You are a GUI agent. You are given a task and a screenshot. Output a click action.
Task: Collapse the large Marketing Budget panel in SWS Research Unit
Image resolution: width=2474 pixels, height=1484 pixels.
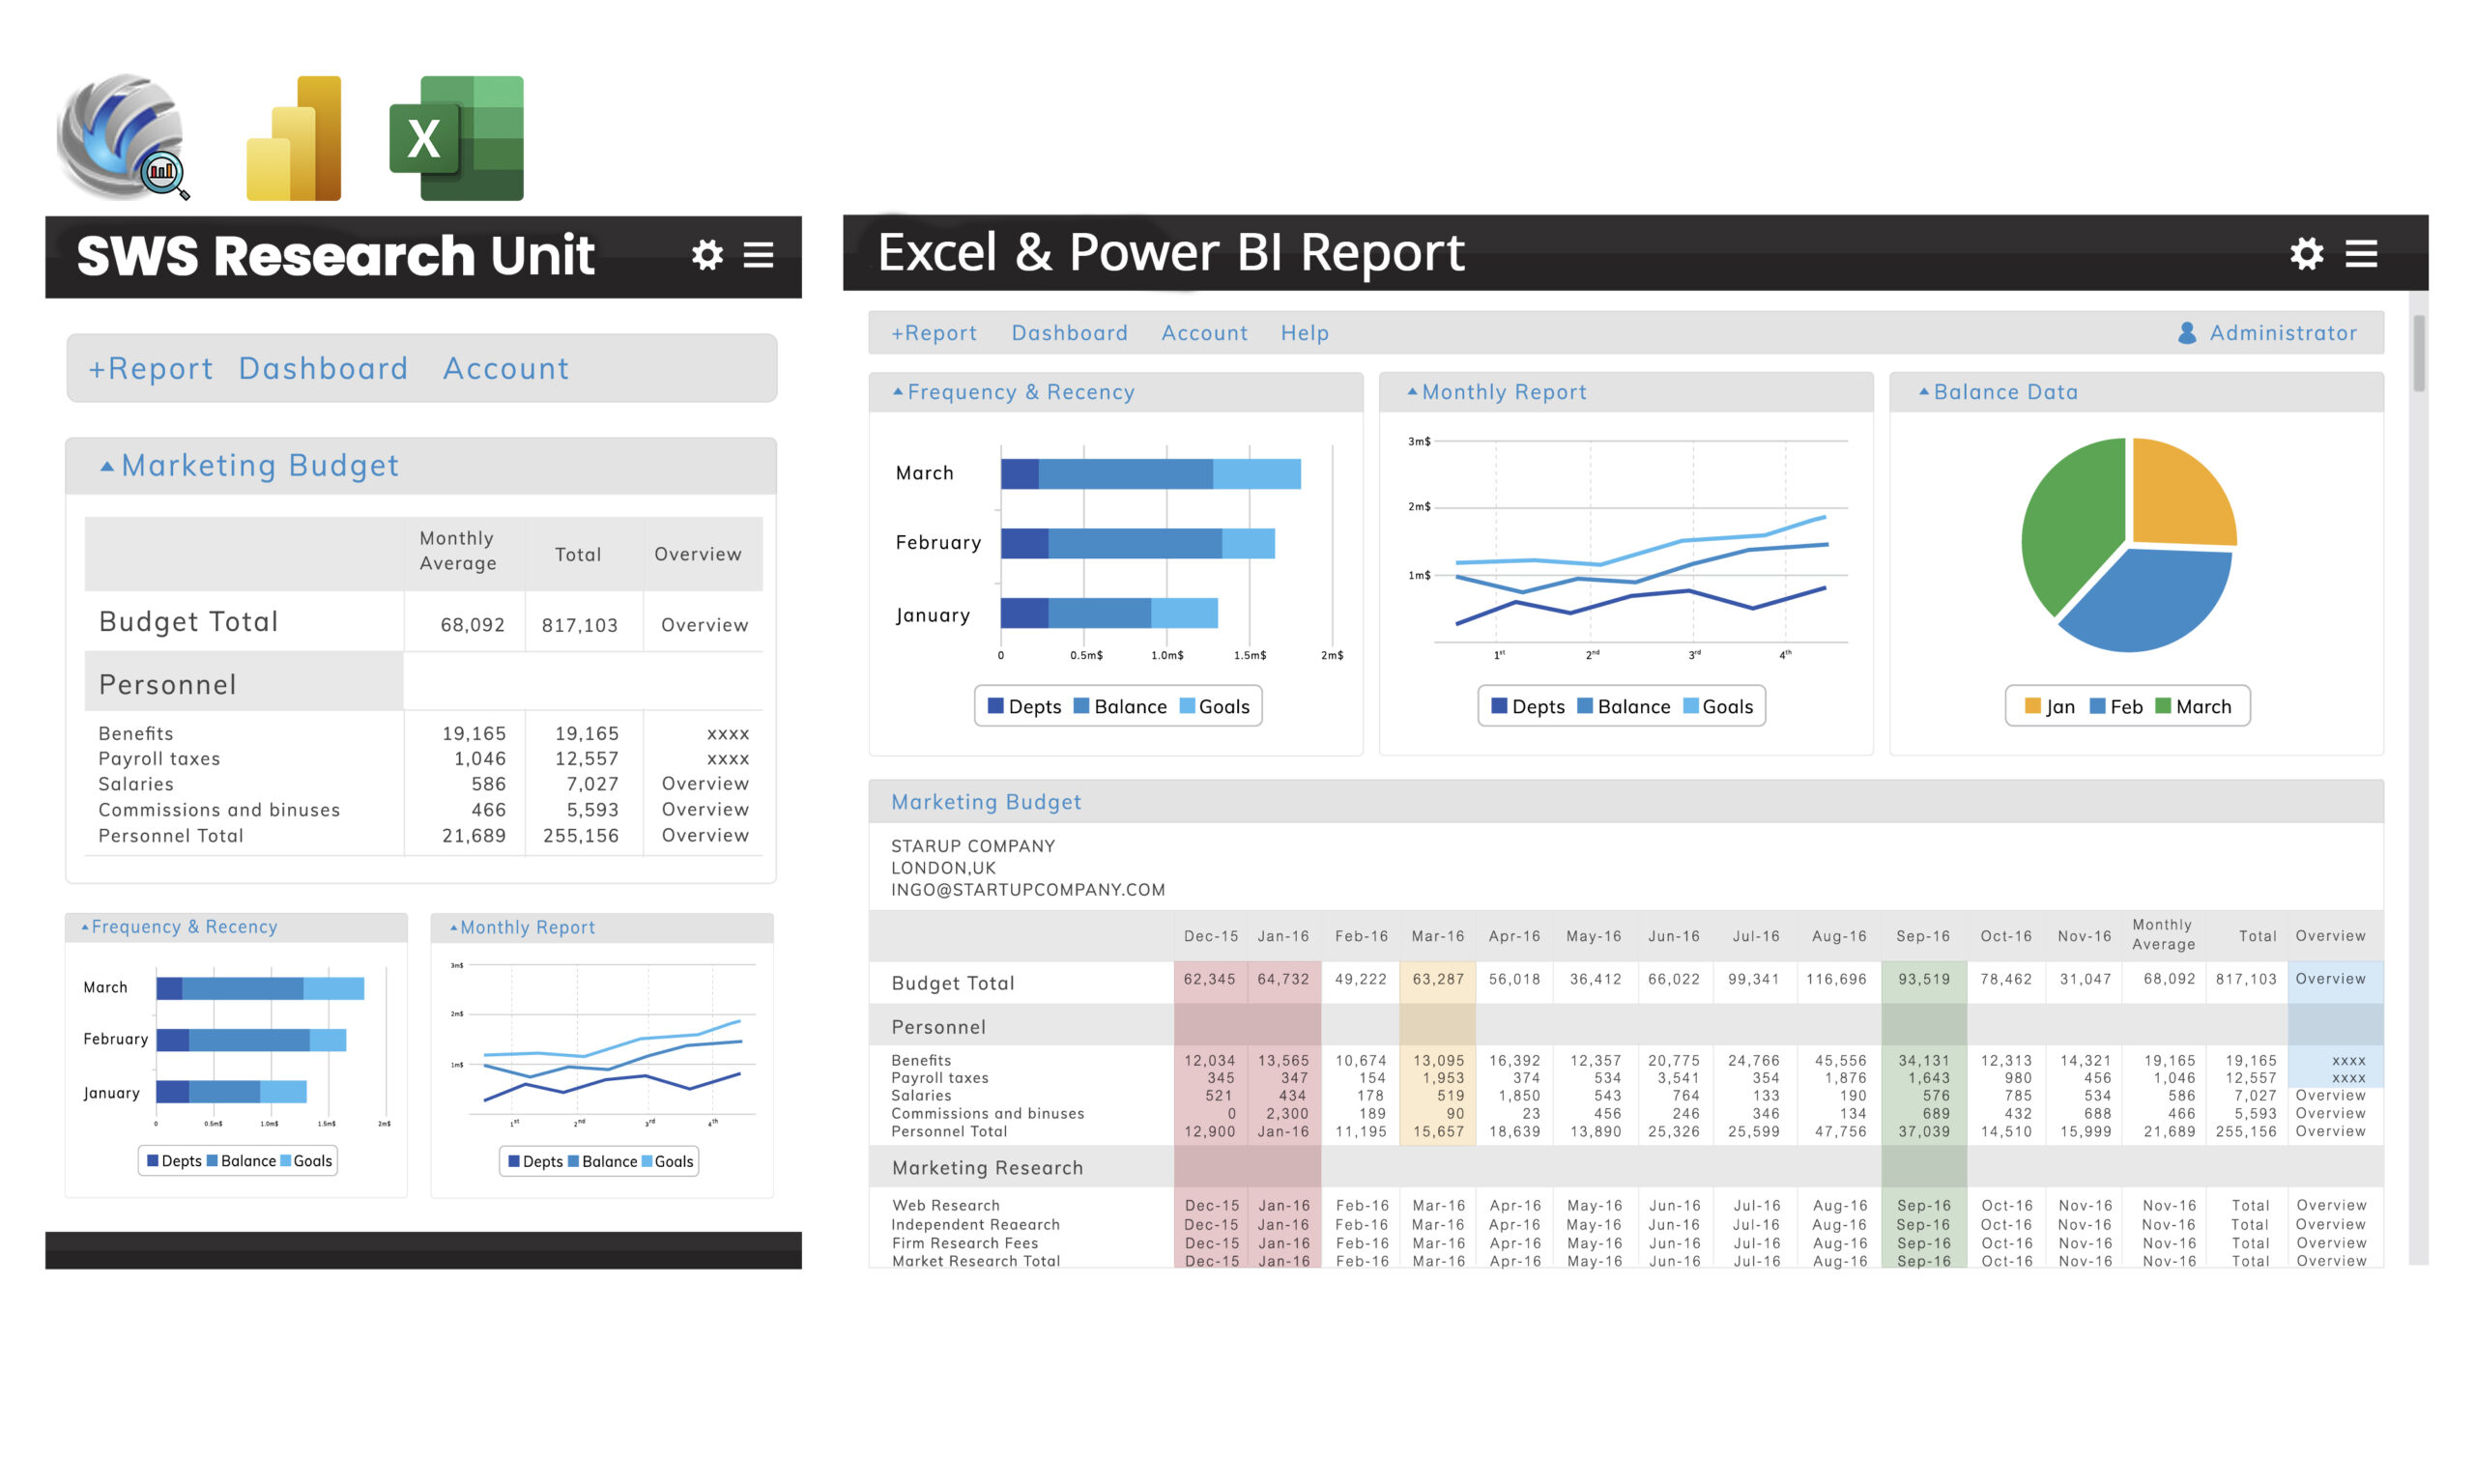coord(107,466)
